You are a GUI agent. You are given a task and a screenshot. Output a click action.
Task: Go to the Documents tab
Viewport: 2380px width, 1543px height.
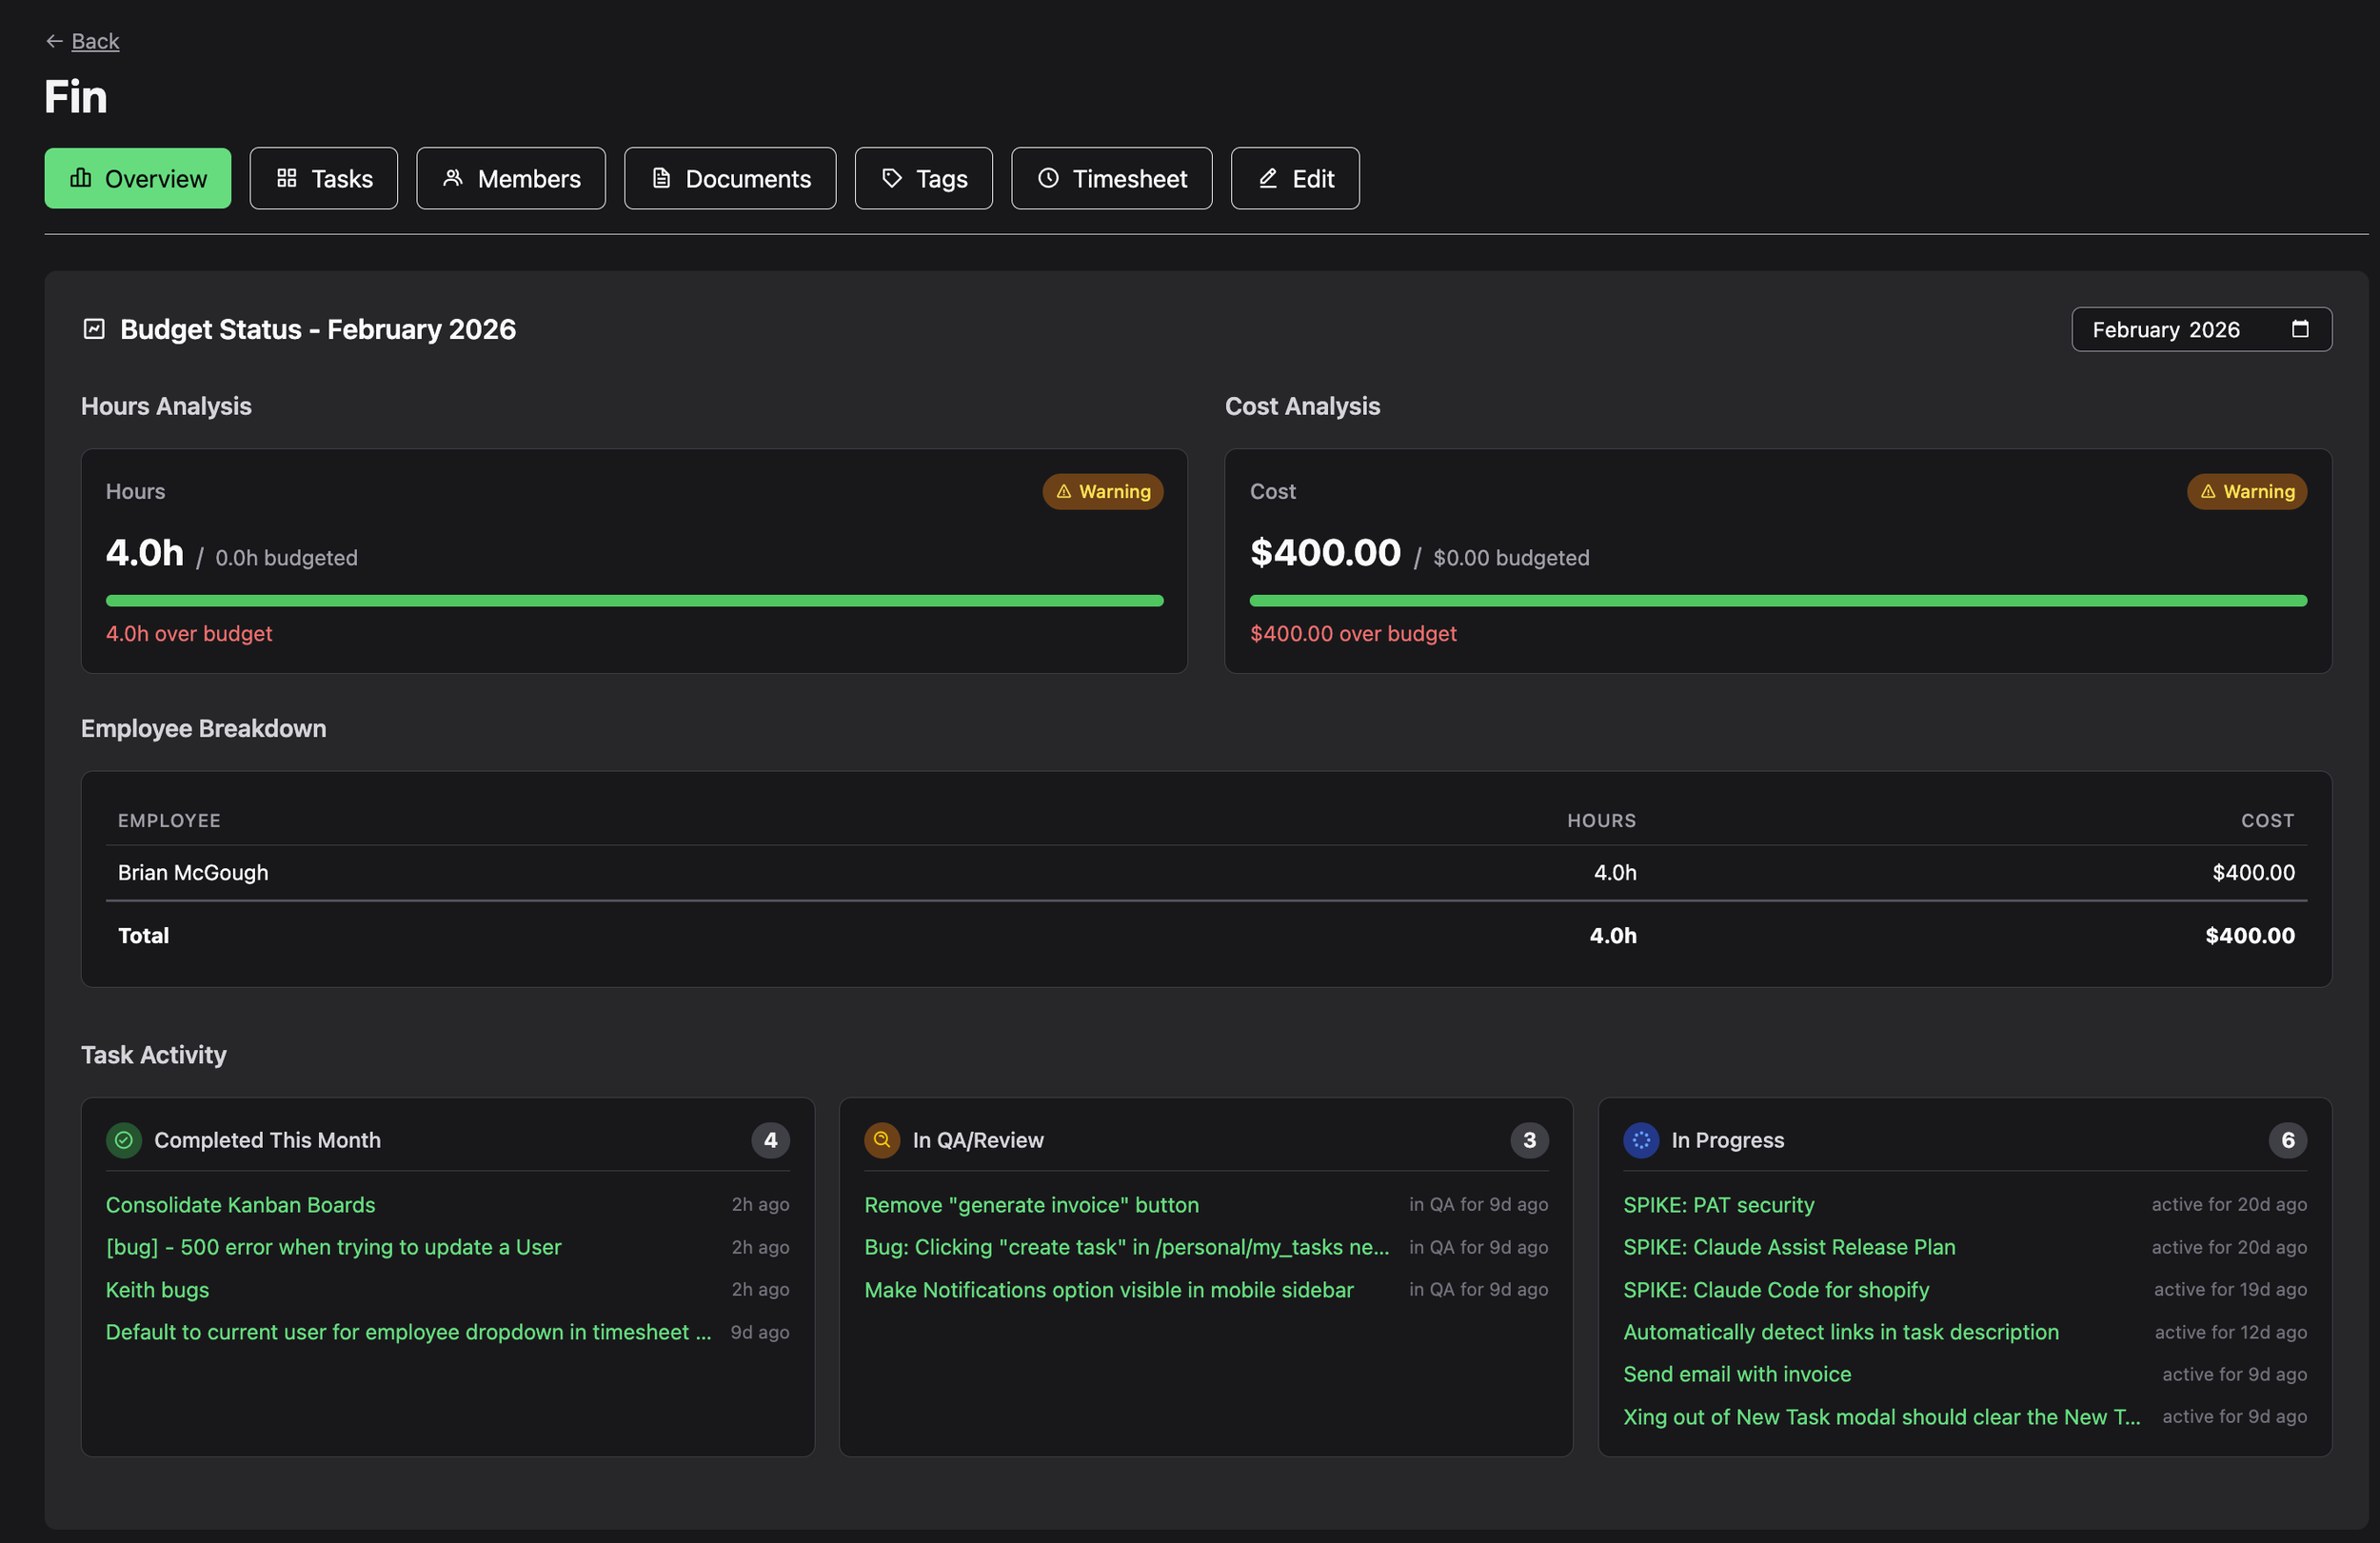coord(730,179)
